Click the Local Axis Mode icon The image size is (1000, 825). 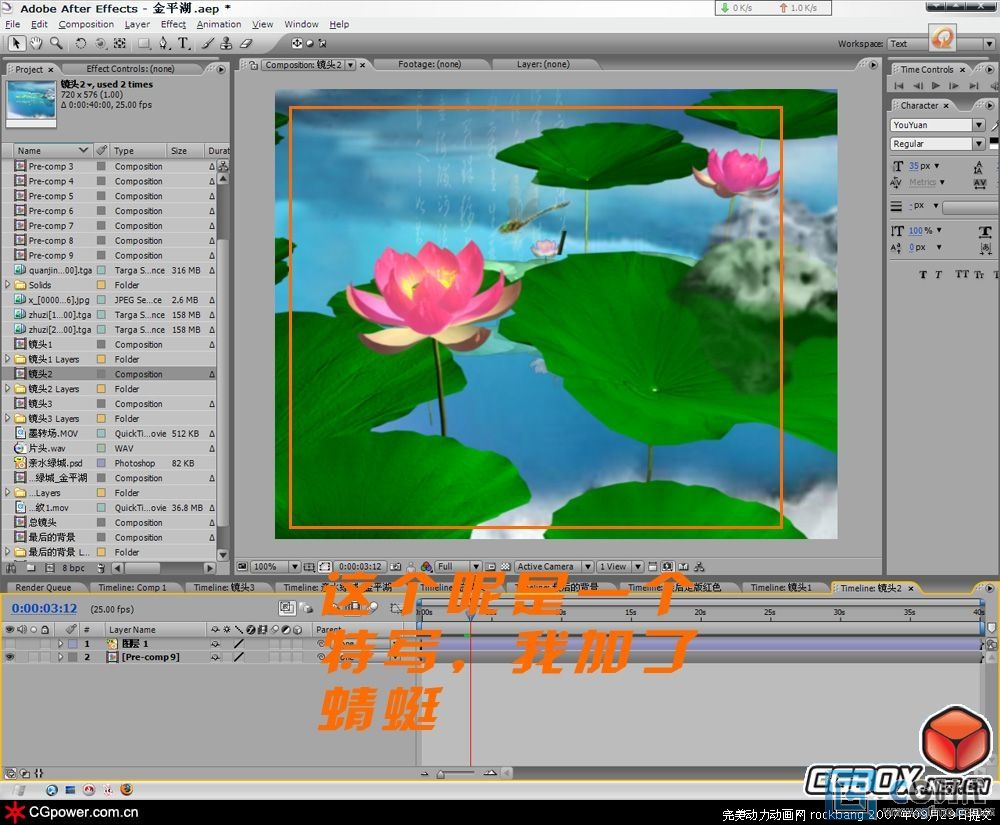[x=297, y=43]
